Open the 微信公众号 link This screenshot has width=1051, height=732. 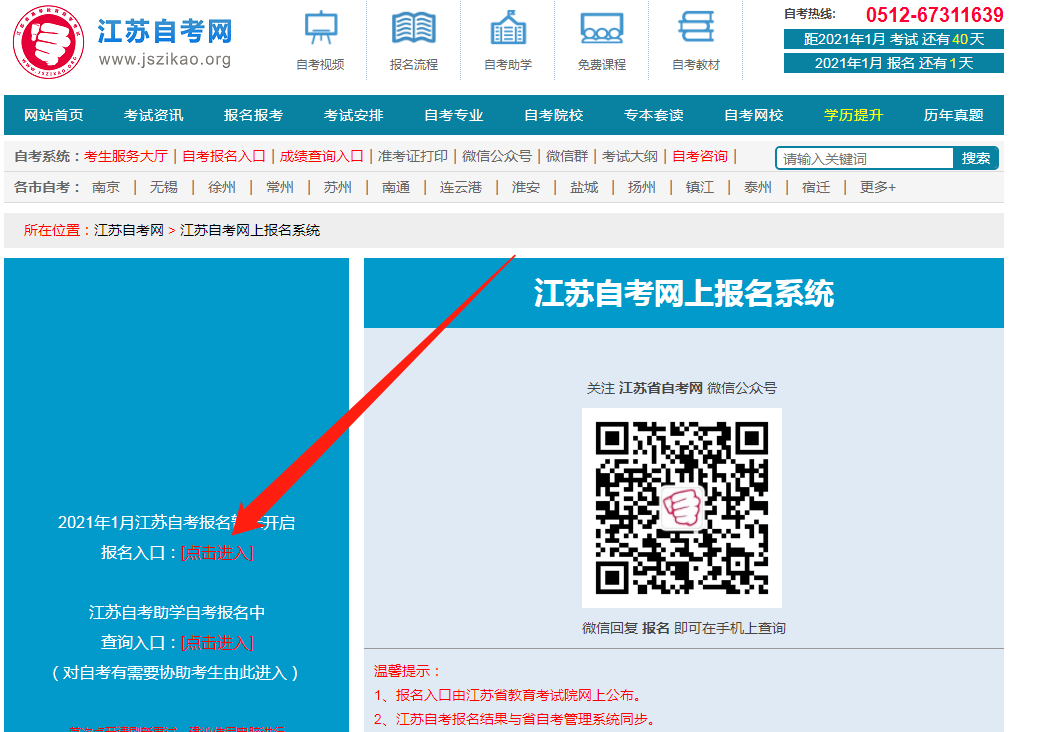pyautogui.click(x=497, y=156)
